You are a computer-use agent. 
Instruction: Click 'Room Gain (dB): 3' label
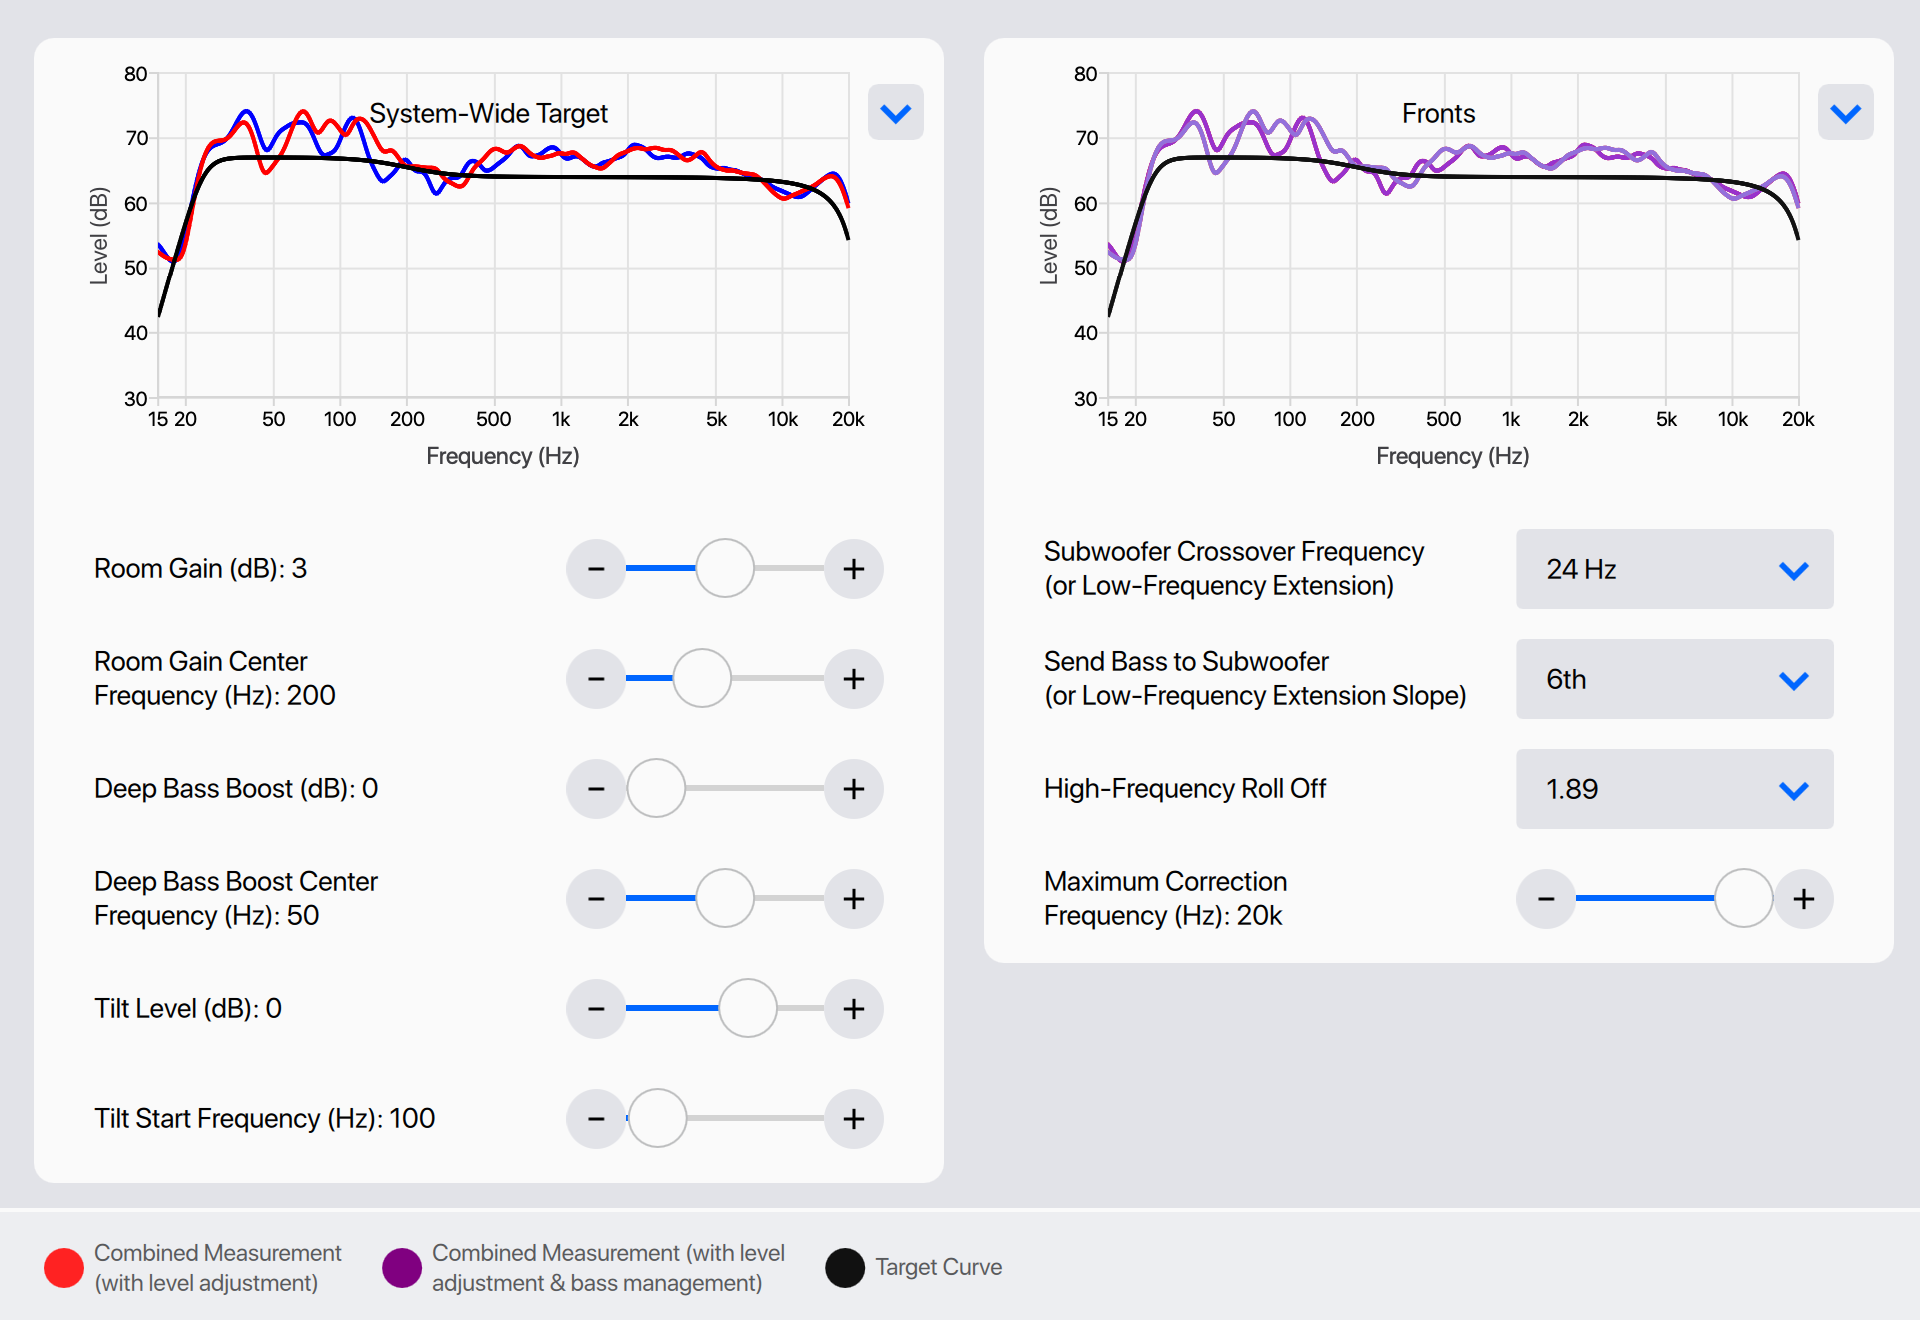click(x=200, y=569)
